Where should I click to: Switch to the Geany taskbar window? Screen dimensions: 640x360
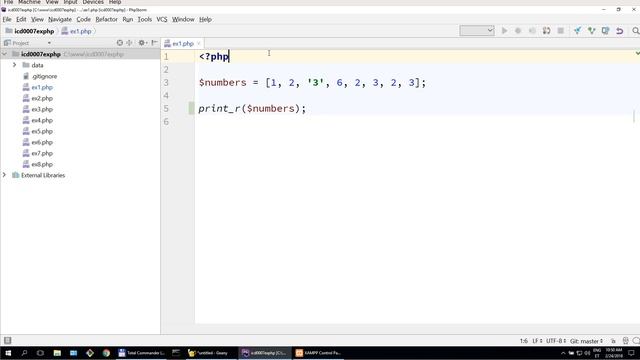point(208,353)
